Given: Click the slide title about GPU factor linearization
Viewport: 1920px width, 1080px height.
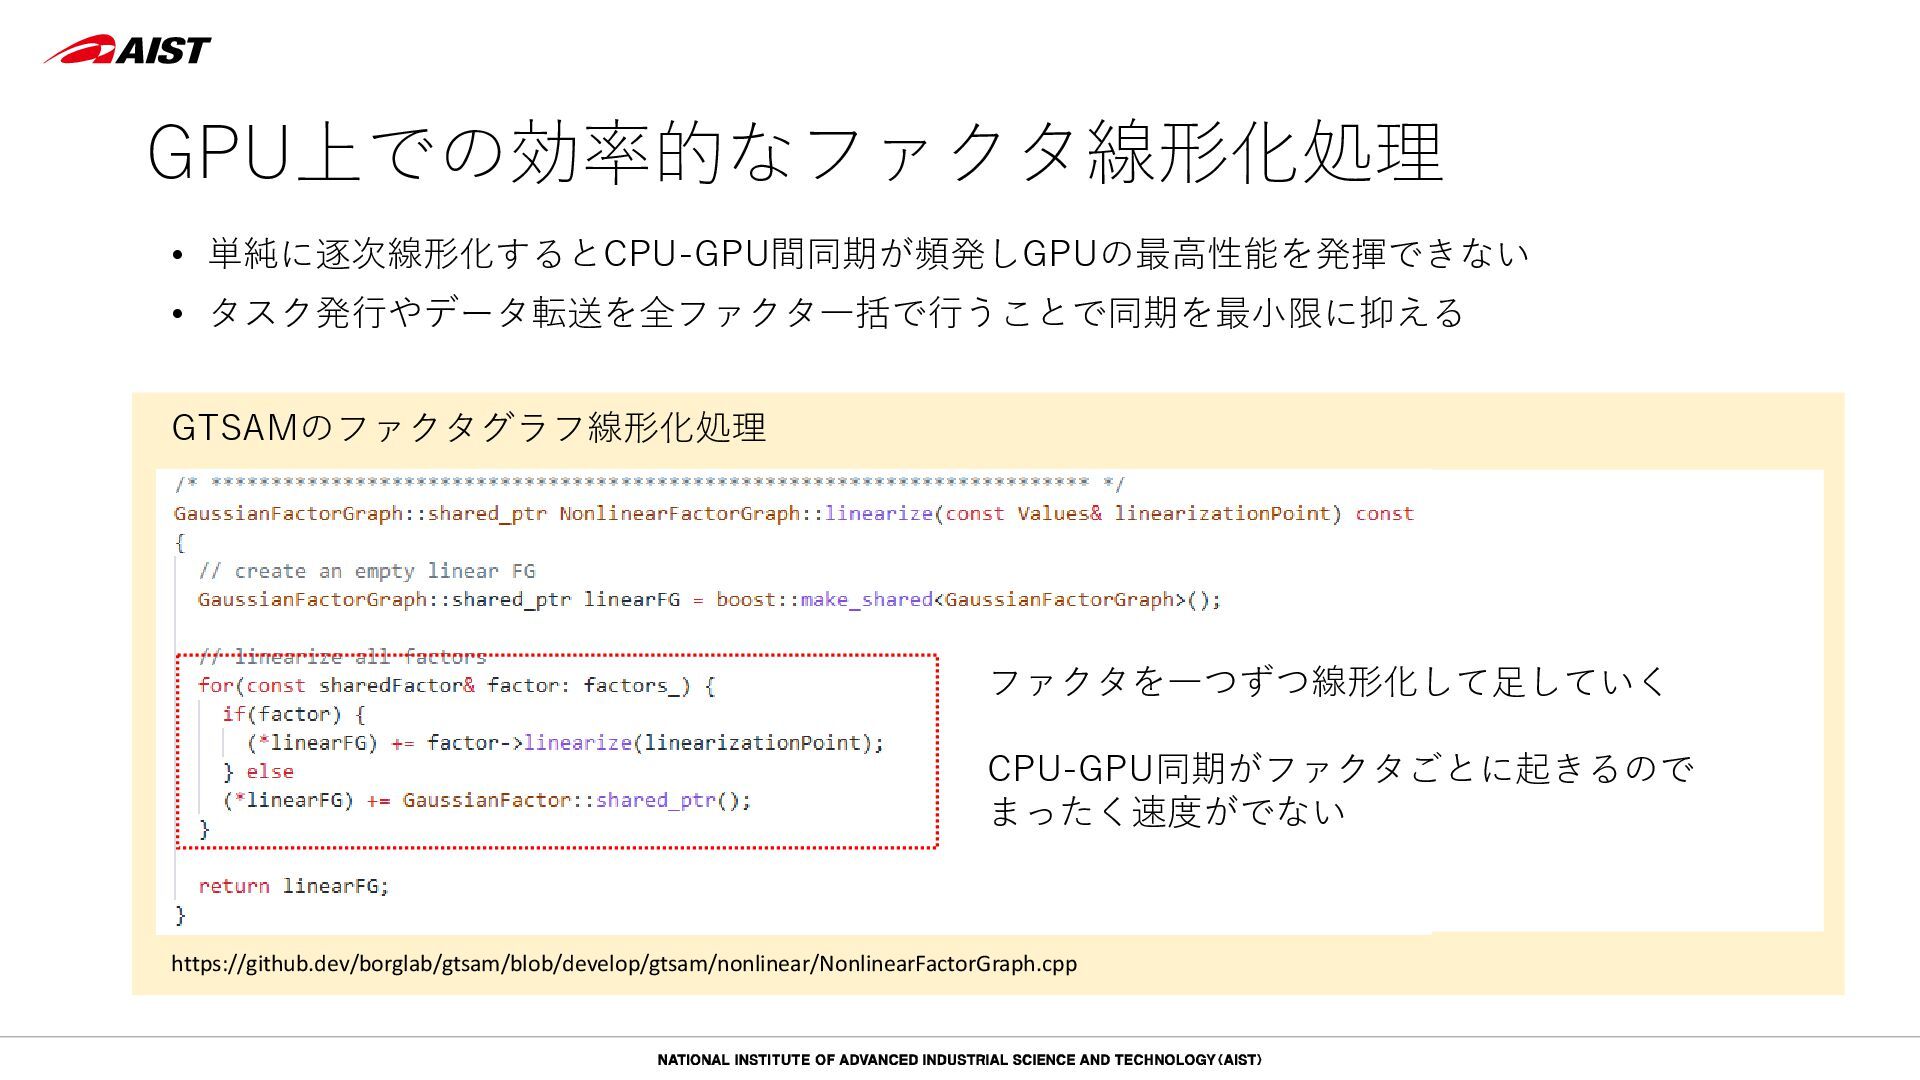Looking at the screenshot, I should point(795,152).
